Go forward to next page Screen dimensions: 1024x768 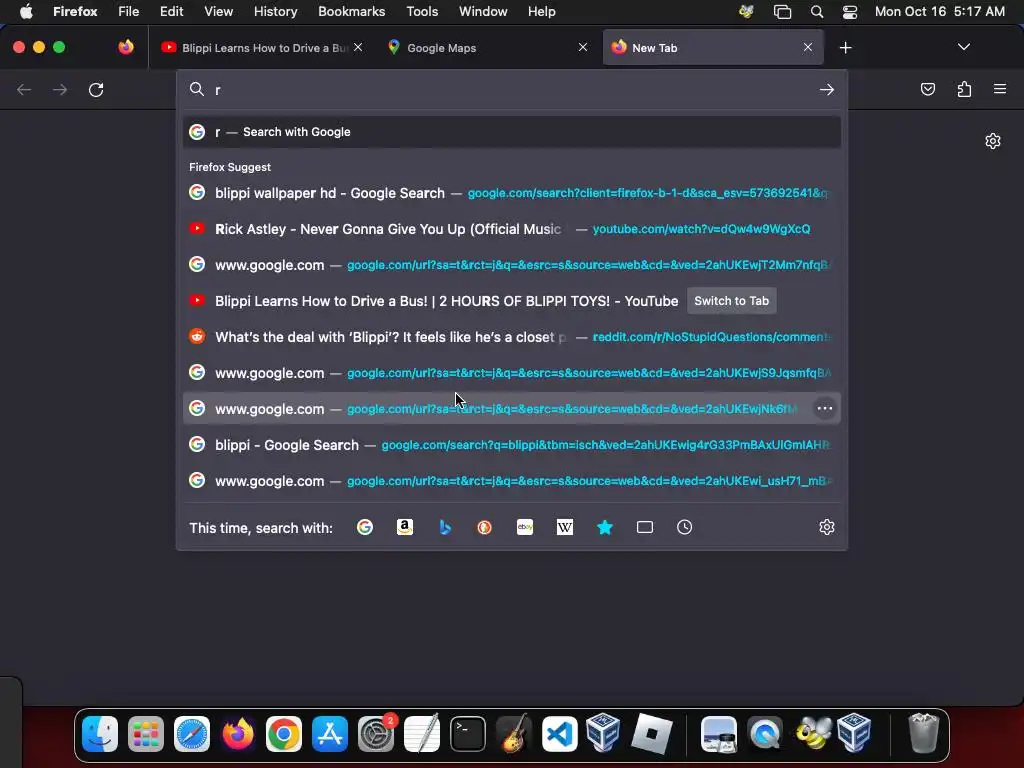click(x=60, y=89)
